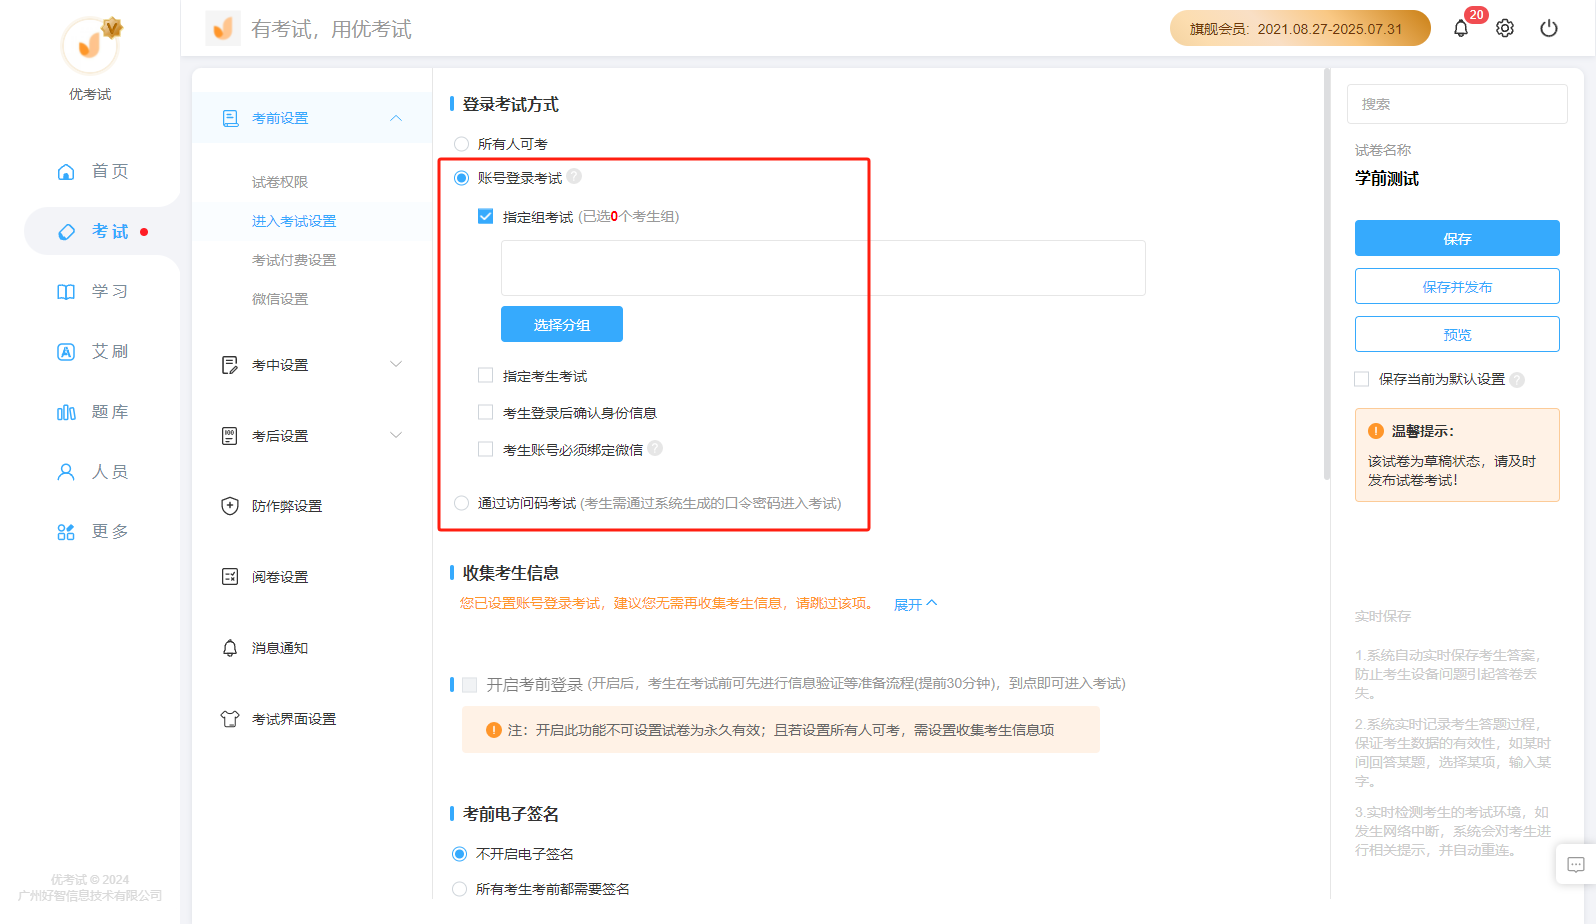Click the 考试界面设置 shirt icon
The width and height of the screenshot is (1596, 924).
click(x=230, y=719)
